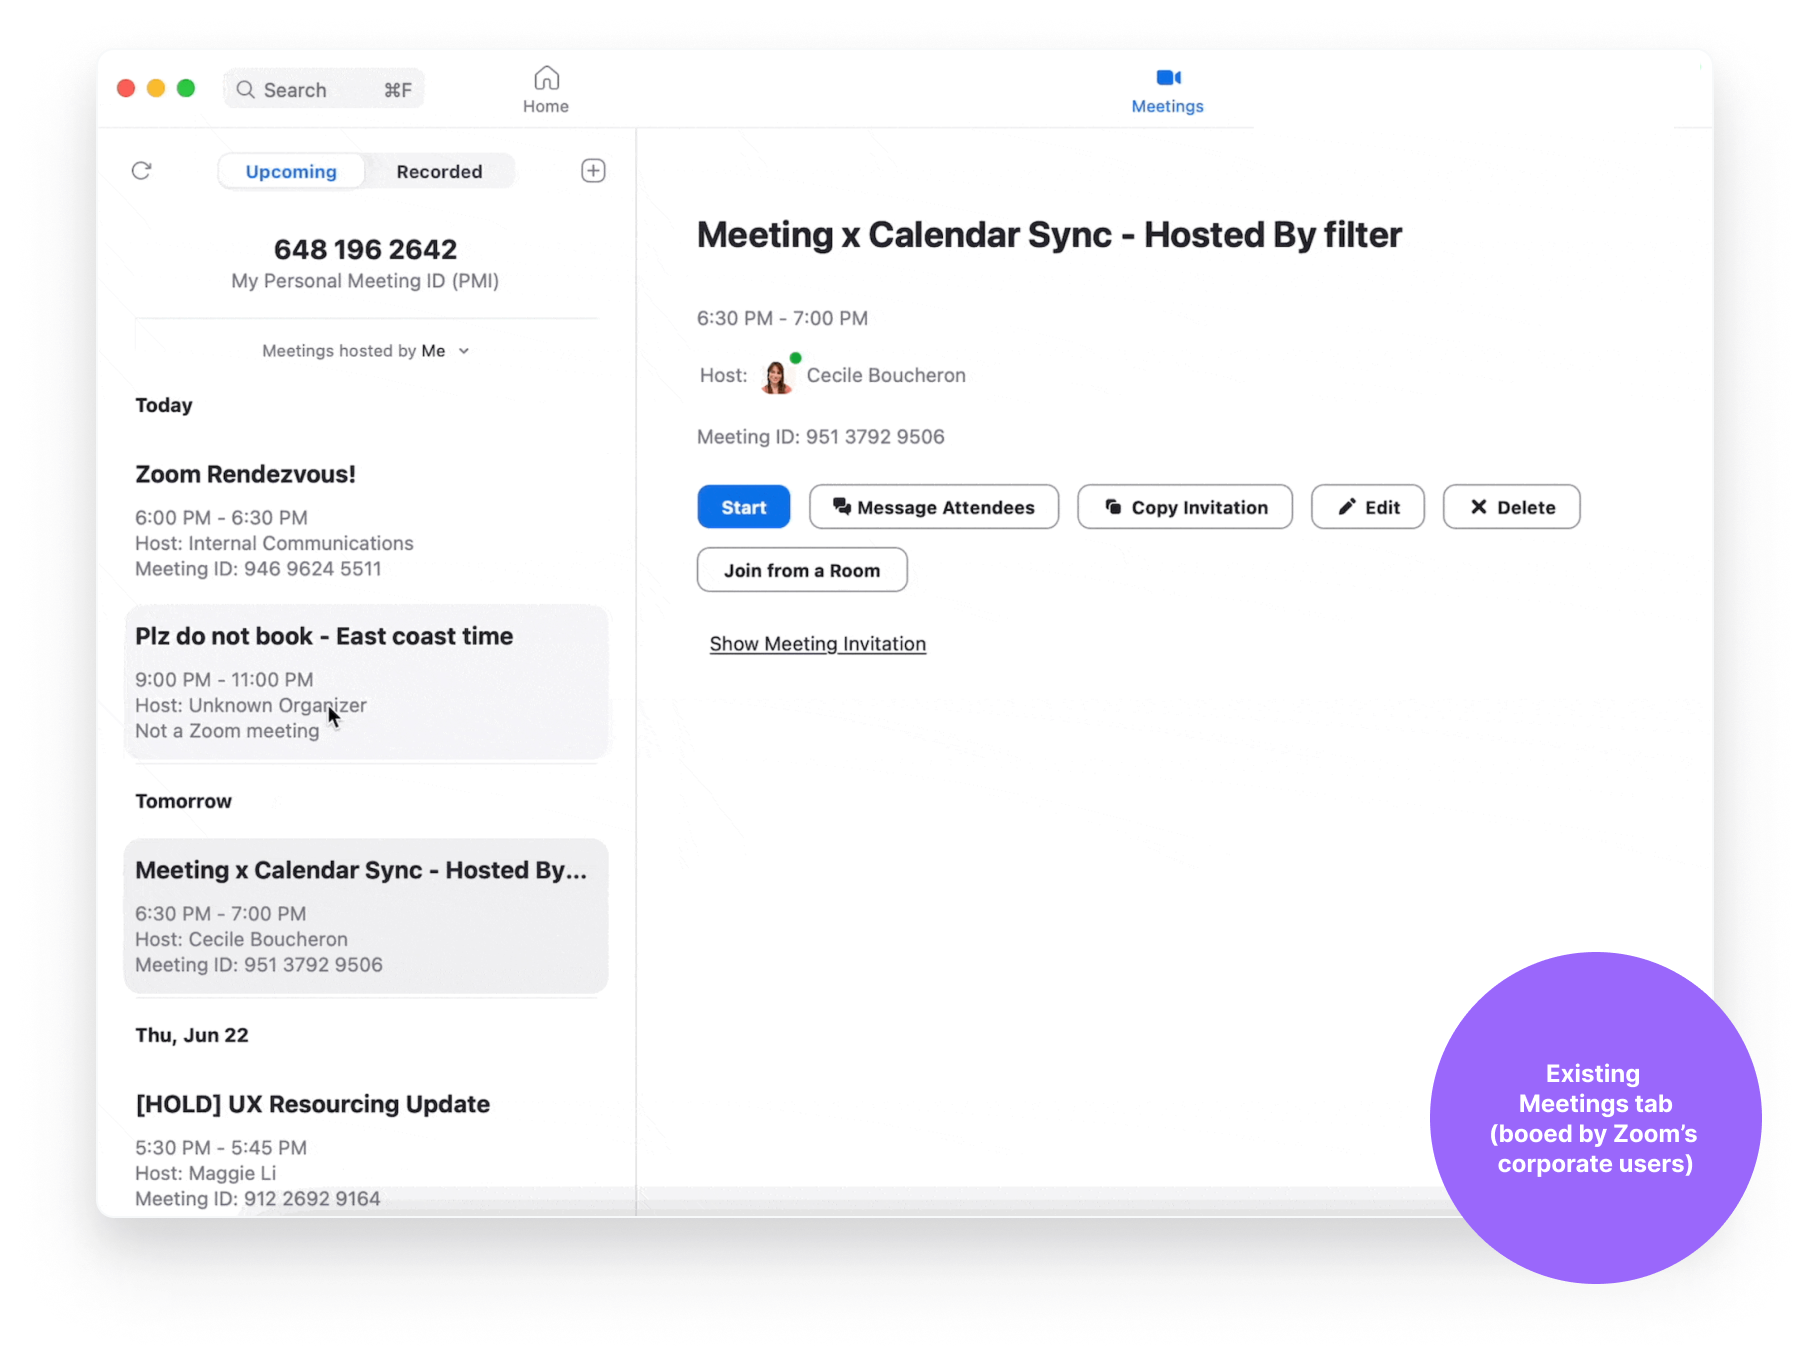Viewport: 1810px width, 1362px height.
Task: Select the Meetings camera icon
Action: (x=1168, y=78)
